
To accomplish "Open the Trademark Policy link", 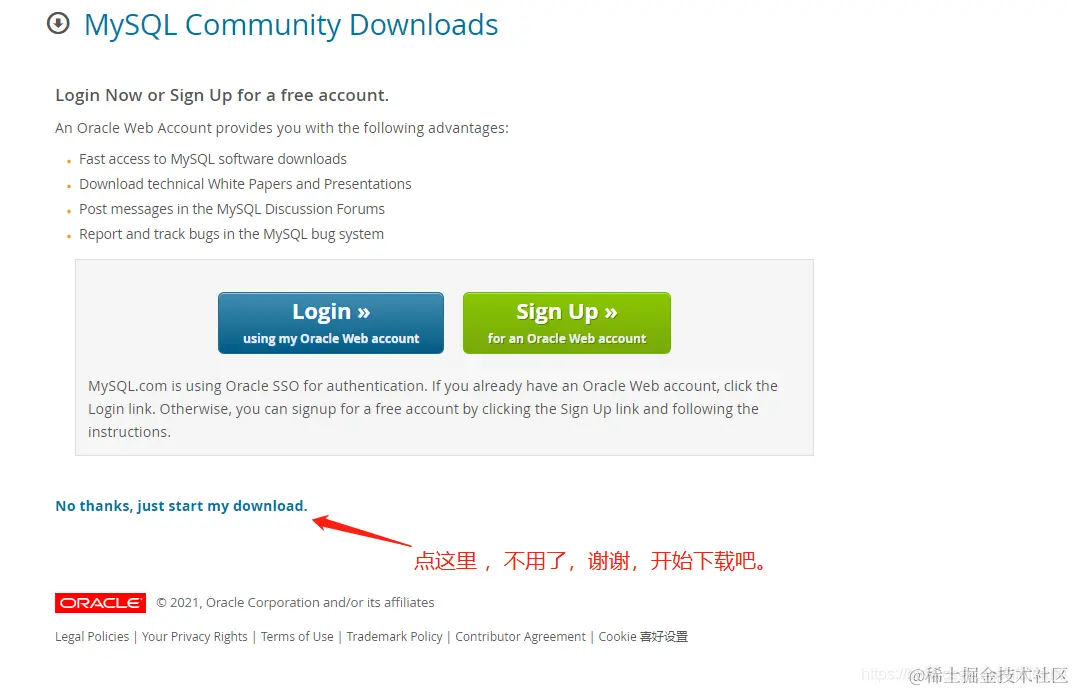I will (x=394, y=636).
